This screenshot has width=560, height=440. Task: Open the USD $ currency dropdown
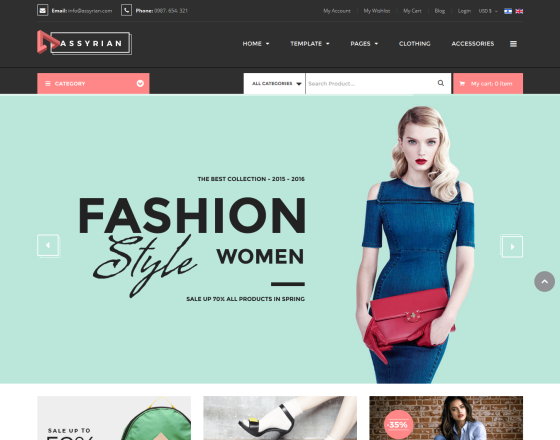[x=488, y=11]
